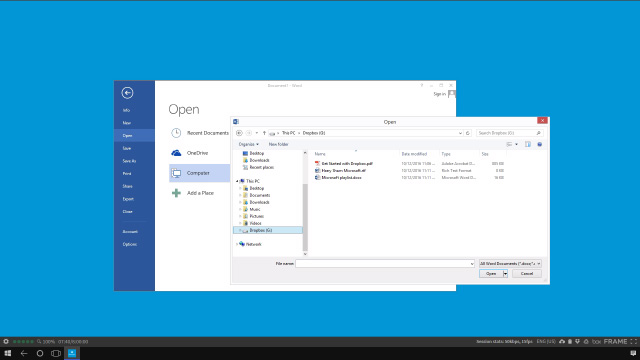Image resolution: width=640 pixels, height=360 pixels.
Task: Choose Add a Place plus icon
Action: (x=176, y=193)
